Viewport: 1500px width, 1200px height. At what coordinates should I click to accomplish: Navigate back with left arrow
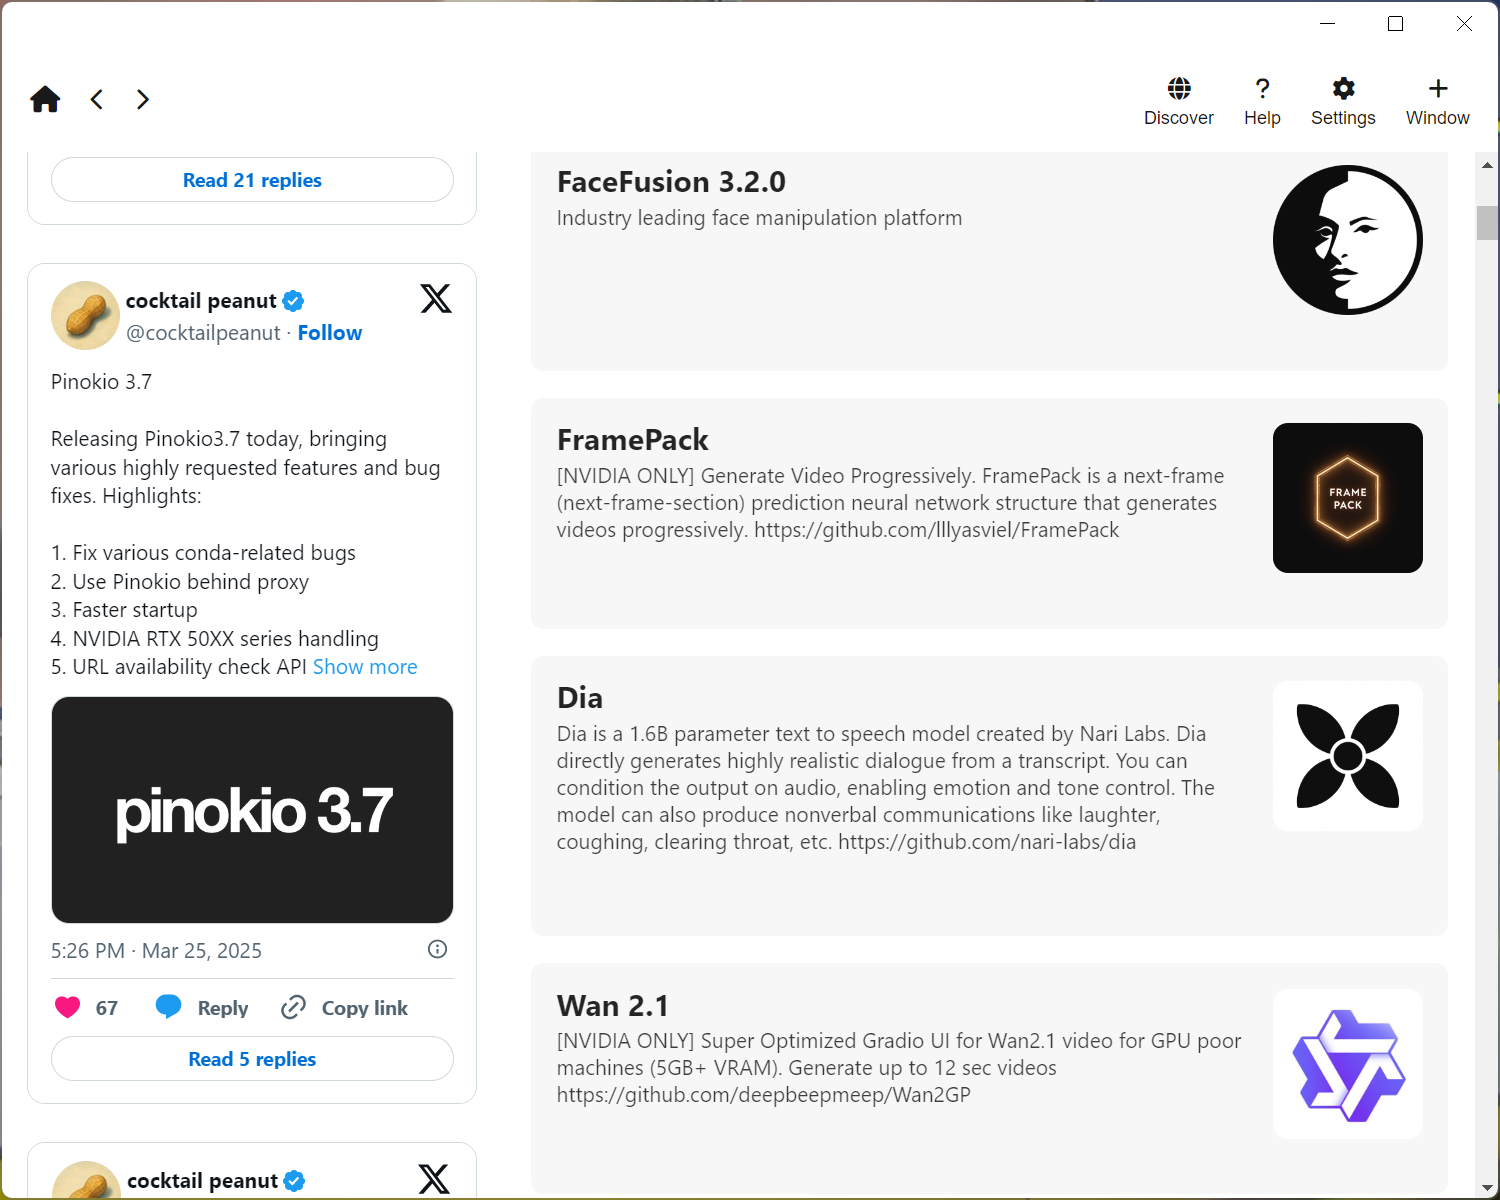pyautogui.click(x=97, y=99)
